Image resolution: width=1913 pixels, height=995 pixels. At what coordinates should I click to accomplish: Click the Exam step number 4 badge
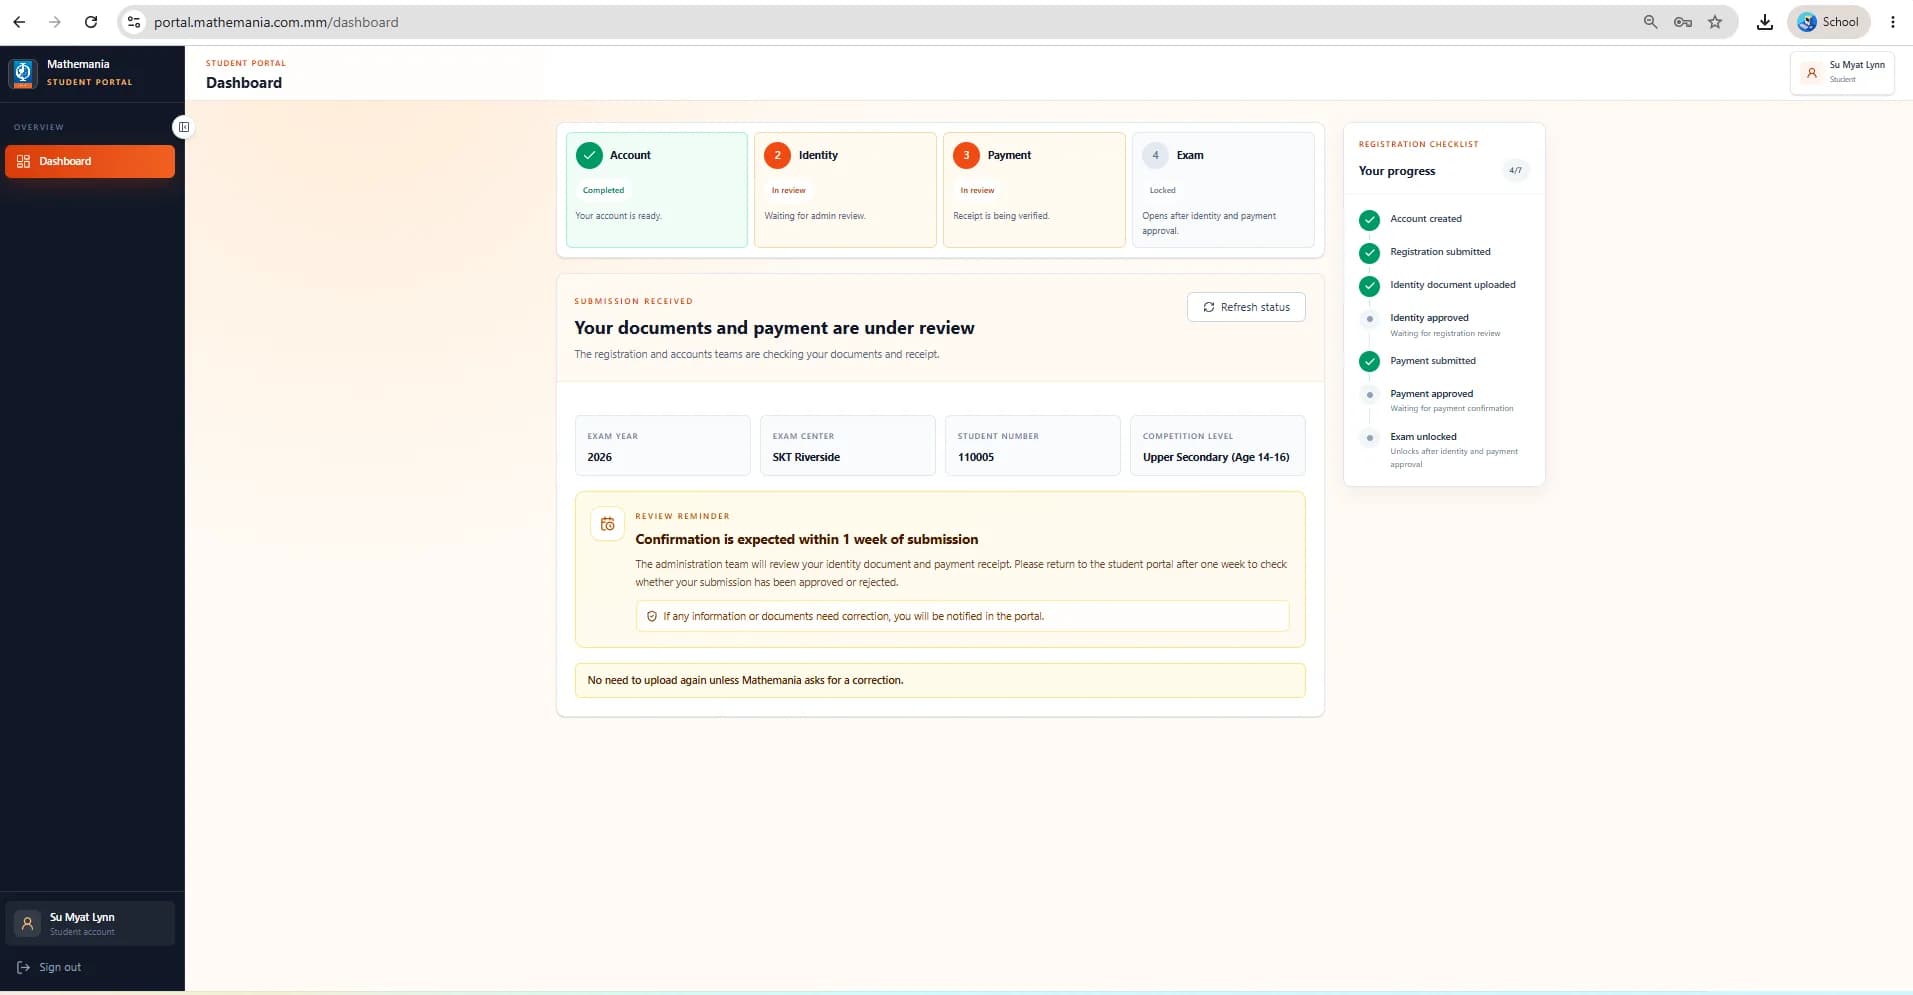[1155, 155]
